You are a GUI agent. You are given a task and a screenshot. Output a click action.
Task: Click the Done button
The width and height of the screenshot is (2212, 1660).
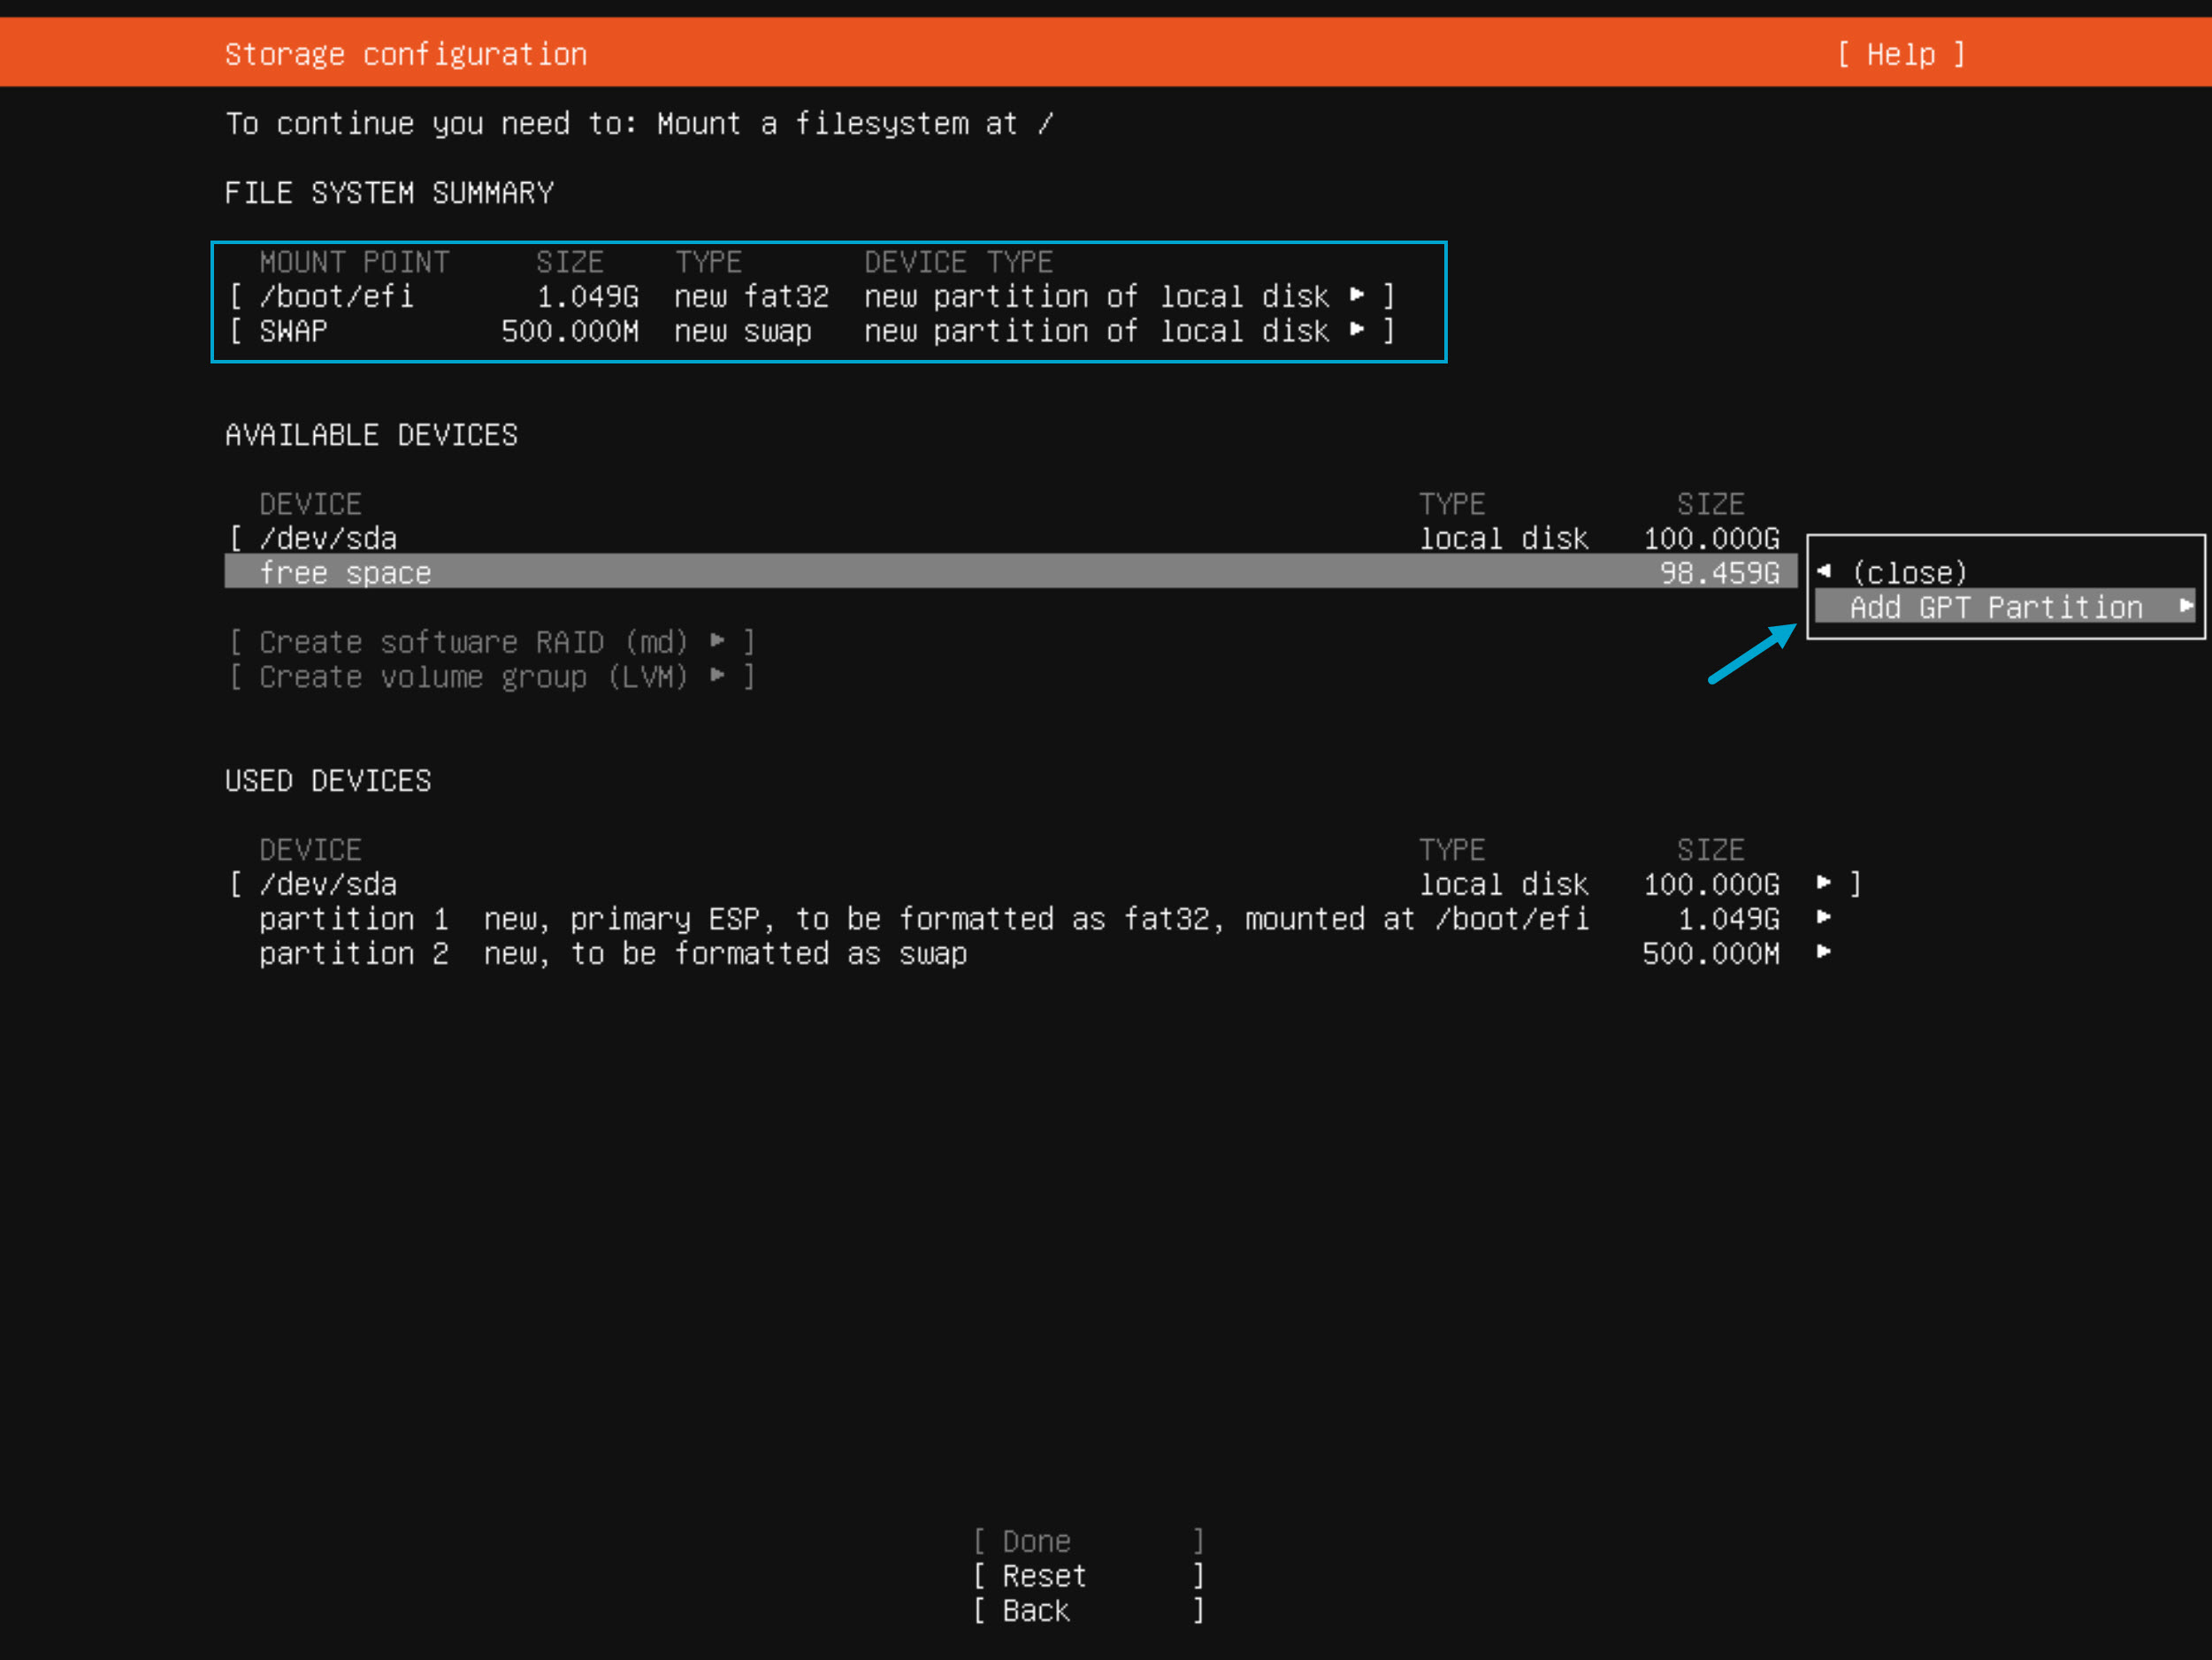tap(1037, 1541)
